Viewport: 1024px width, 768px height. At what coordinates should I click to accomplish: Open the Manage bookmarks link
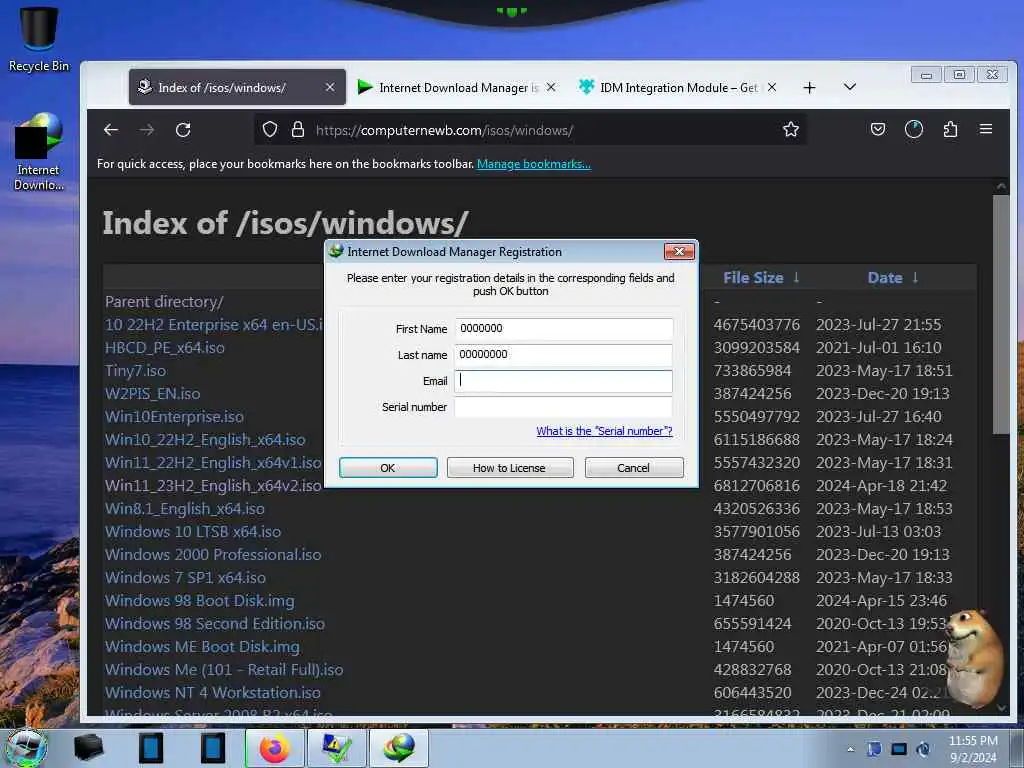click(534, 164)
